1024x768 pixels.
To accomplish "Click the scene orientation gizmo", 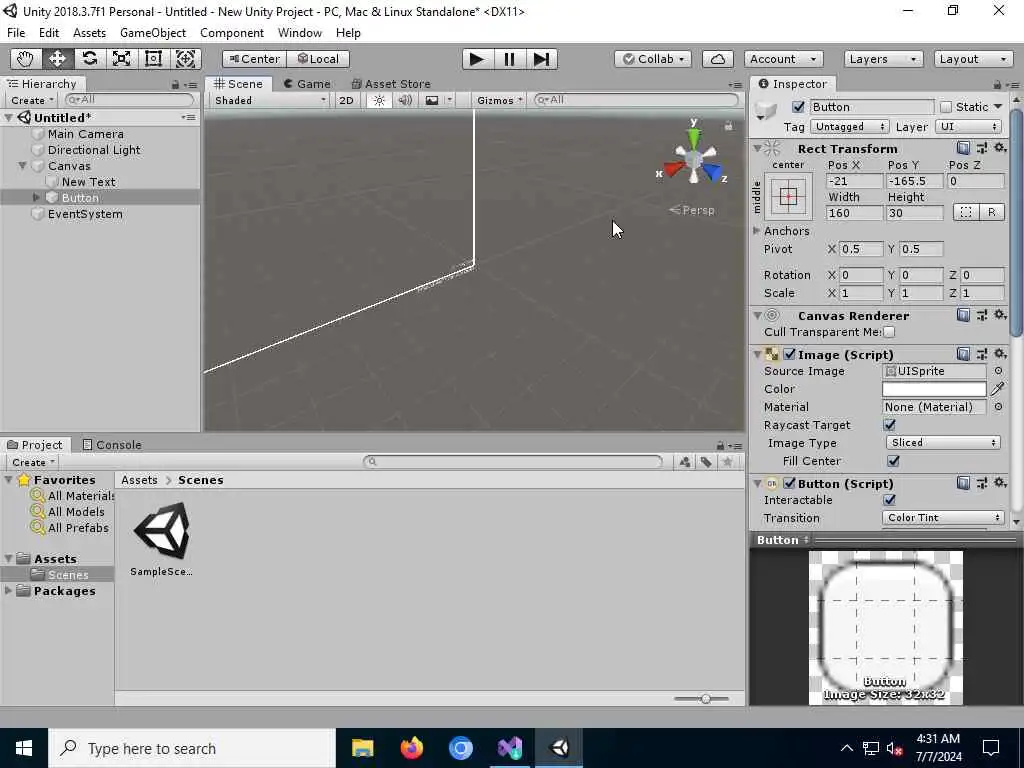I will pos(694,158).
